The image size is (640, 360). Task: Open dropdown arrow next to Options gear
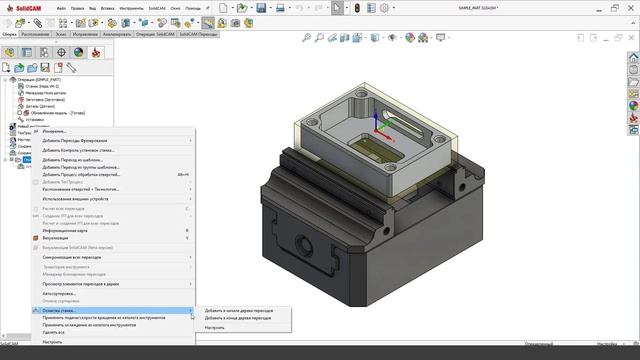393,8
